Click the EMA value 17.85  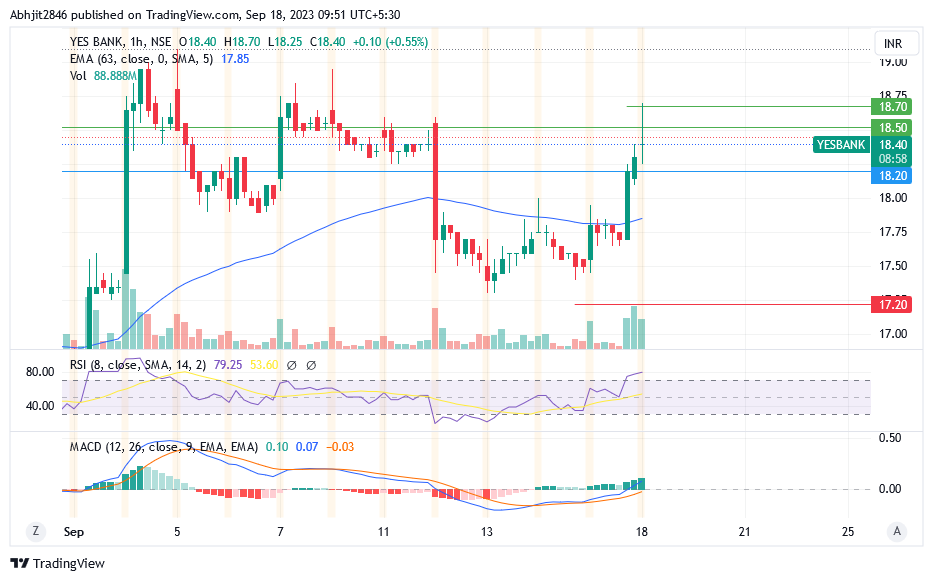click(x=235, y=58)
